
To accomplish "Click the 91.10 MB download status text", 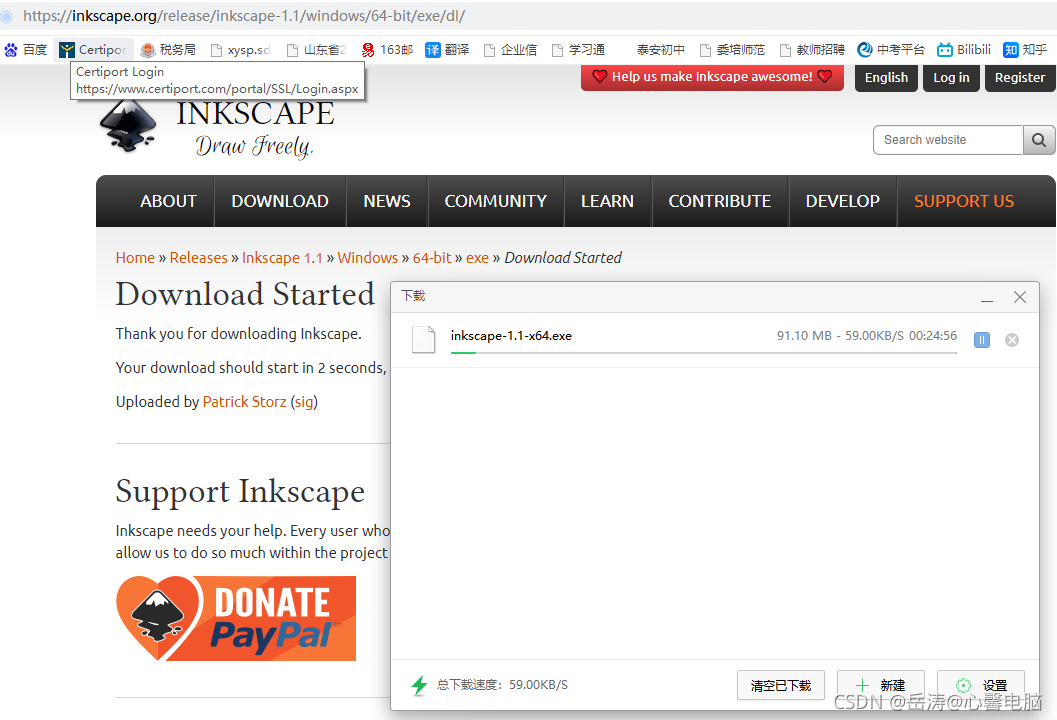I will pyautogui.click(x=866, y=336).
